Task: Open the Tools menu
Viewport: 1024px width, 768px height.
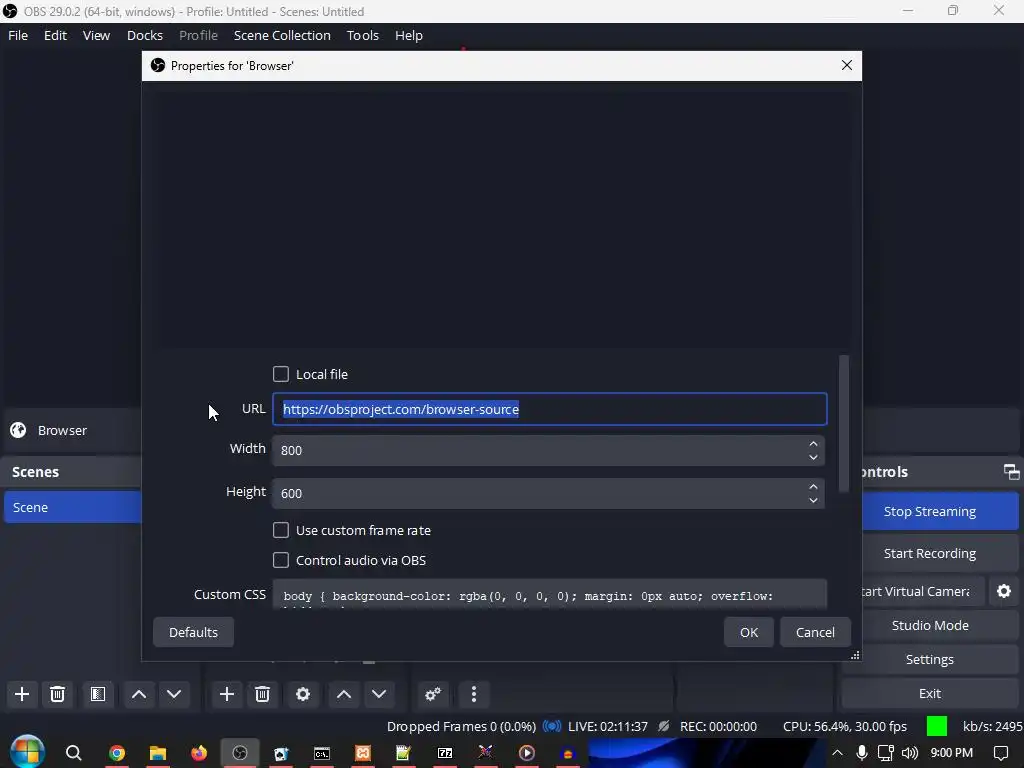Action: [362, 35]
